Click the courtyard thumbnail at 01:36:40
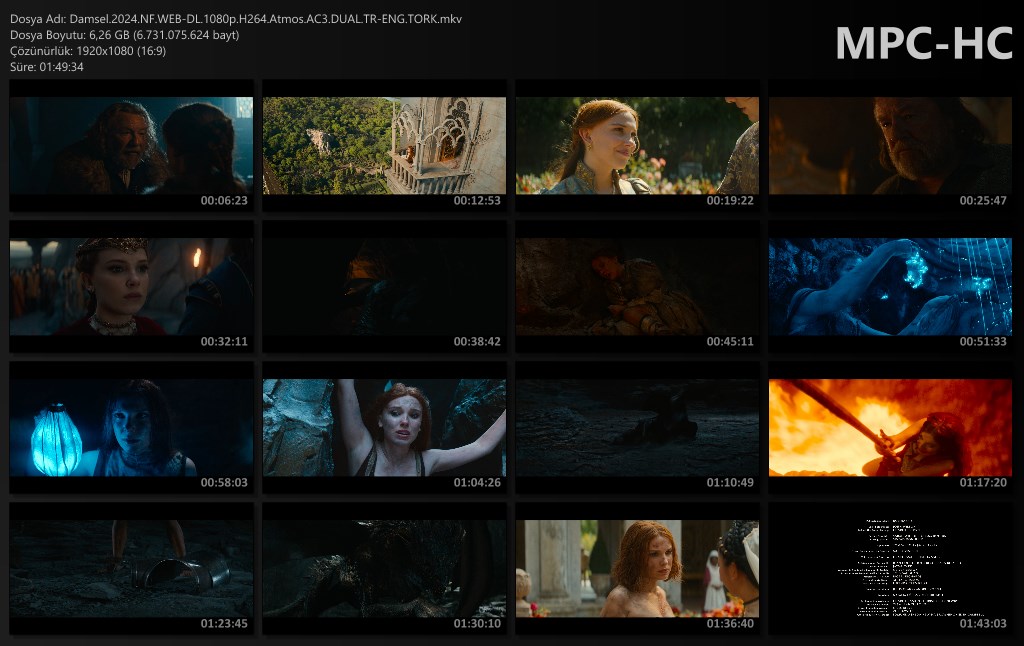Viewport: 1024px width, 646px height. 637,568
